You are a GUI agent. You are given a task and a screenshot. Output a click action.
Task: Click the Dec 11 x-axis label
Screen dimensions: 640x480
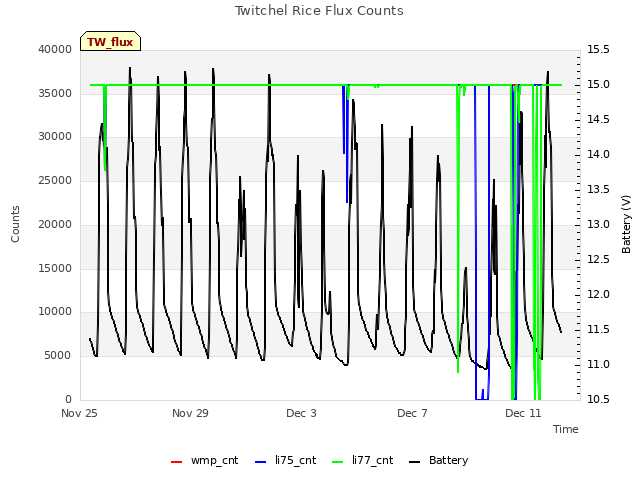pyautogui.click(x=523, y=413)
